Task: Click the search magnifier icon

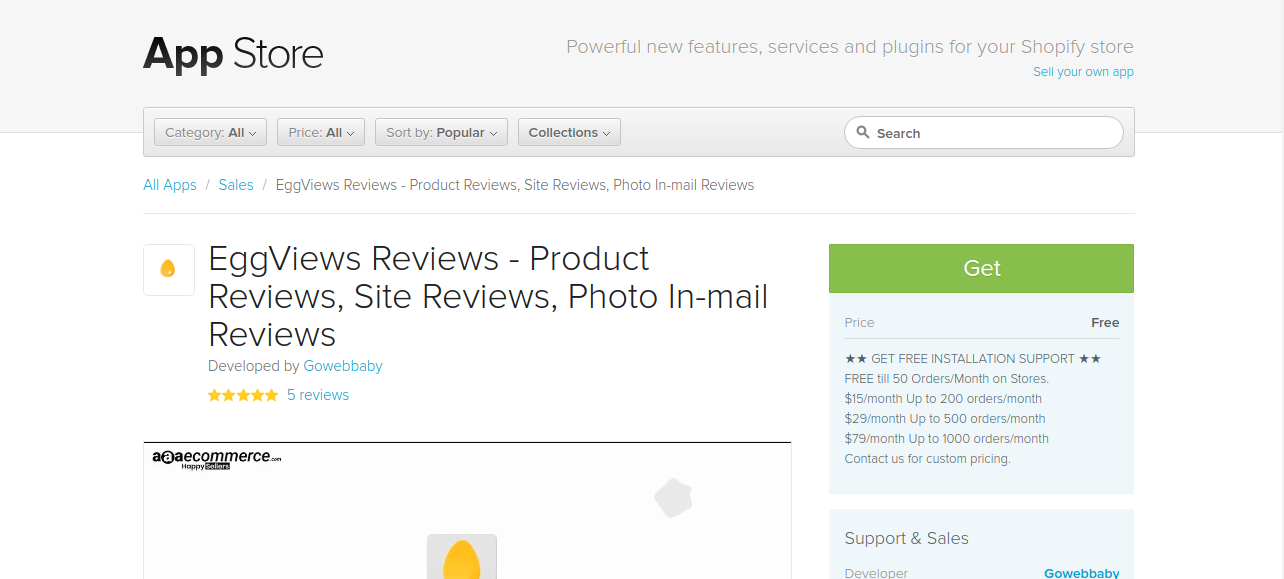Action: click(x=862, y=132)
